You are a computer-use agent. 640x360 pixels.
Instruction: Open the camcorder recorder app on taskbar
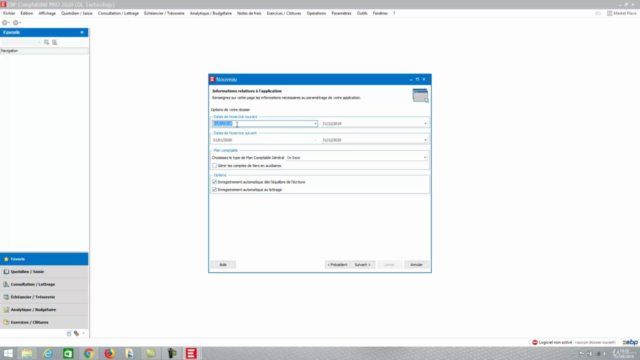[171, 353]
